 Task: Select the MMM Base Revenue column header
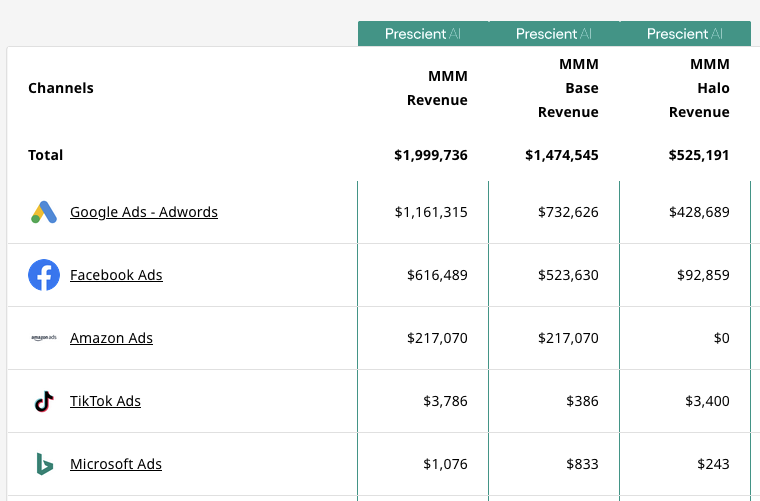click(x=568, y=88)
